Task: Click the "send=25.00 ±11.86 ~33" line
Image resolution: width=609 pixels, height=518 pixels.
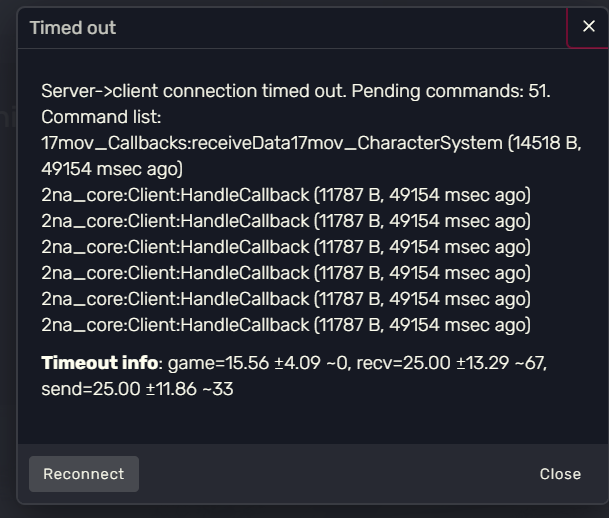Action: click(137, 389)
